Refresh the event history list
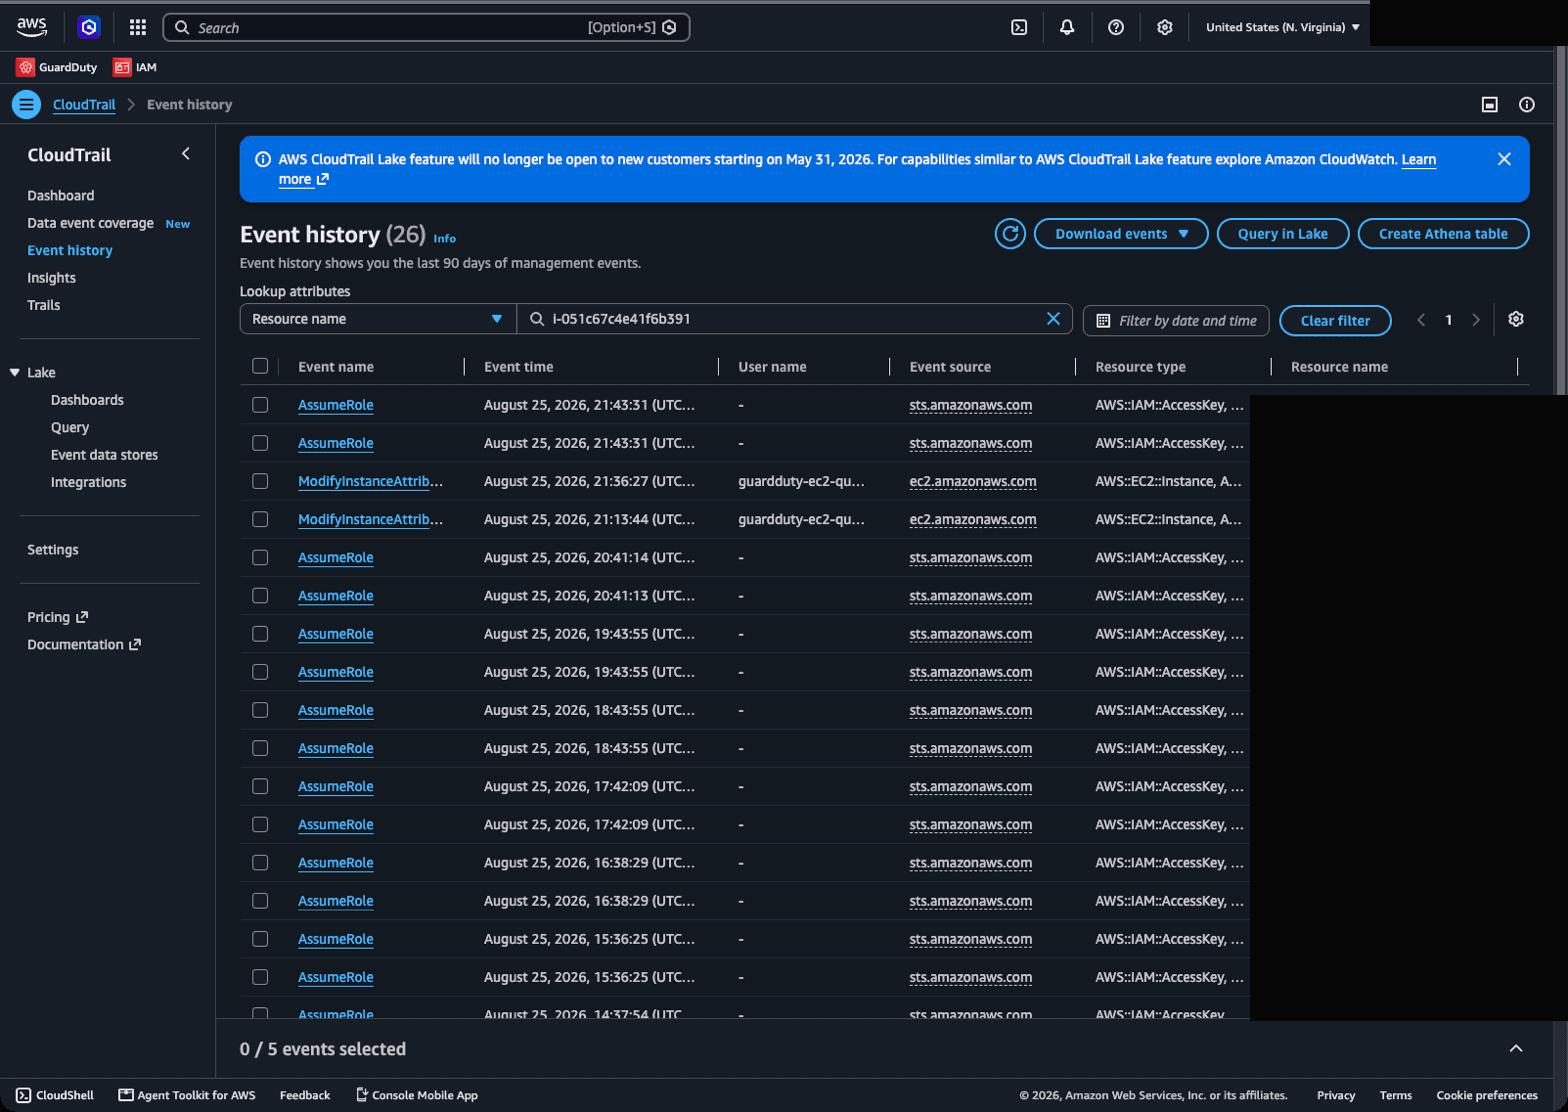This screenshot has height=1112, width=1568. pyautogui.click(x=1010, y=234)
